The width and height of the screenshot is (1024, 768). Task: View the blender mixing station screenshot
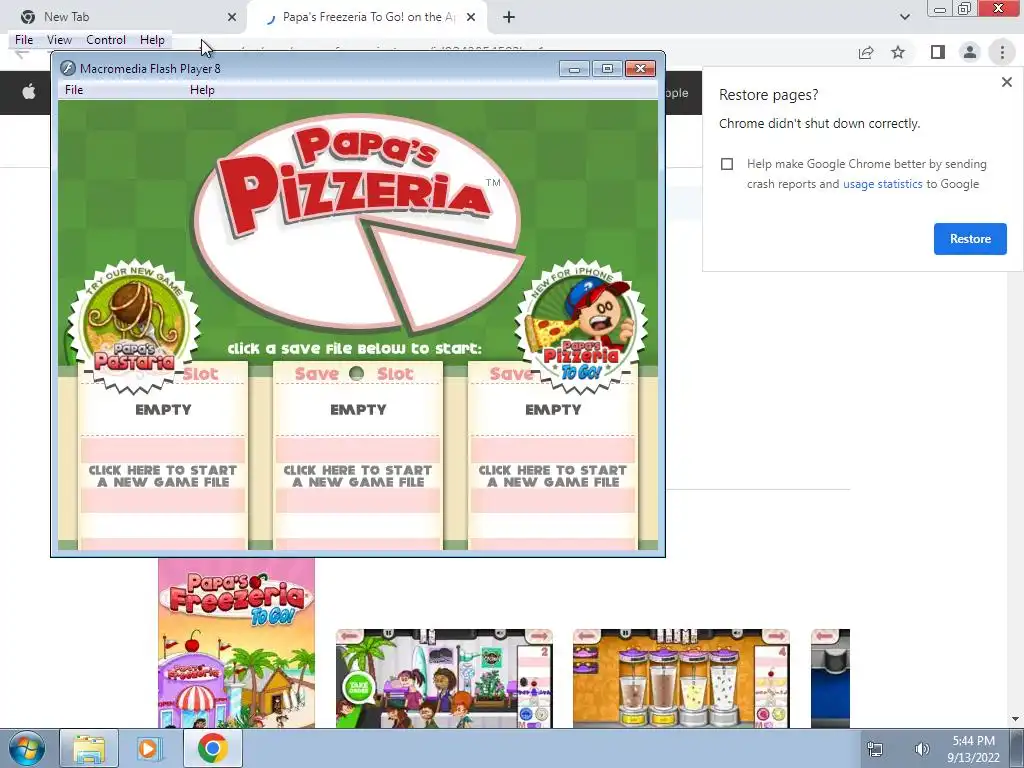click(681, 679)
